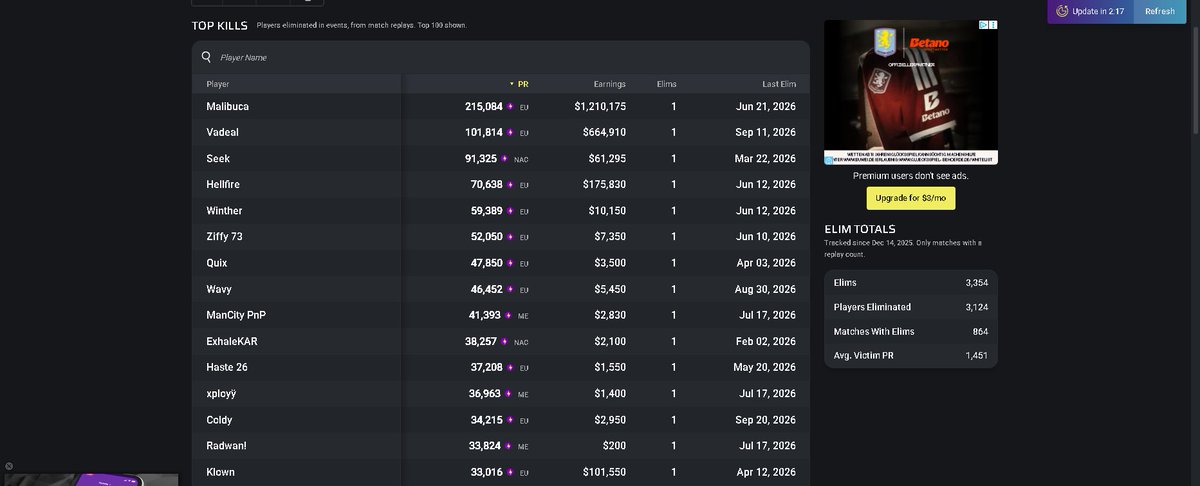
Task: Click the pink PR icon in Wavy's row
Action: 511,289
